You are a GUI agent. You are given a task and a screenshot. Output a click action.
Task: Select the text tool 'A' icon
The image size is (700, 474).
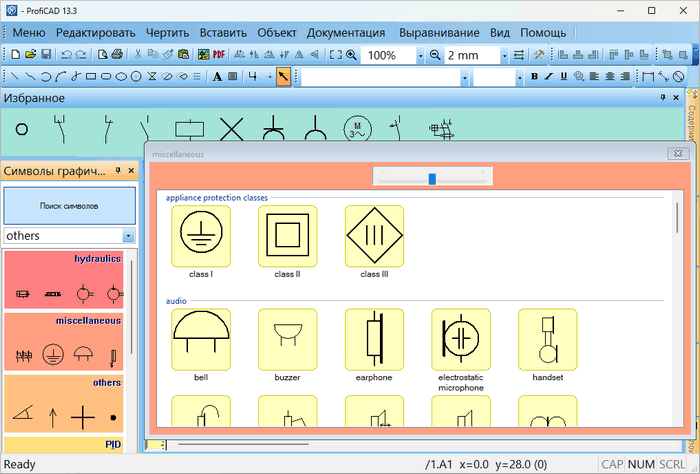pos(217,76)
